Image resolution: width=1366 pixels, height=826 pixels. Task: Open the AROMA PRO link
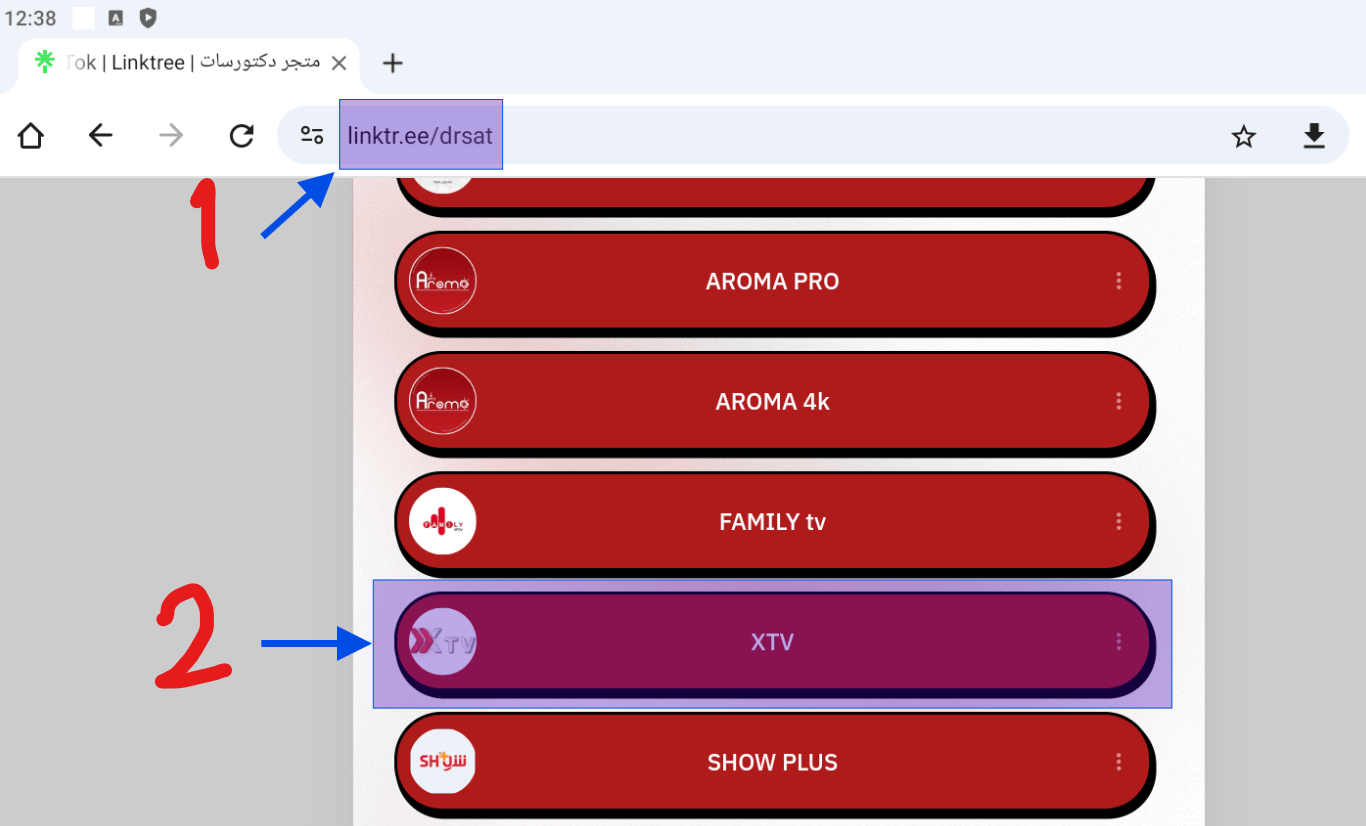[x=772, y=282]
